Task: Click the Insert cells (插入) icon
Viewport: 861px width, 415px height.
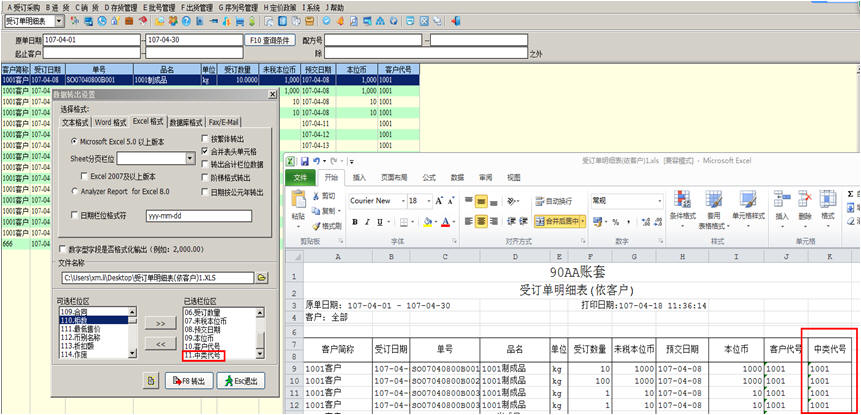Action: point(781,201)
